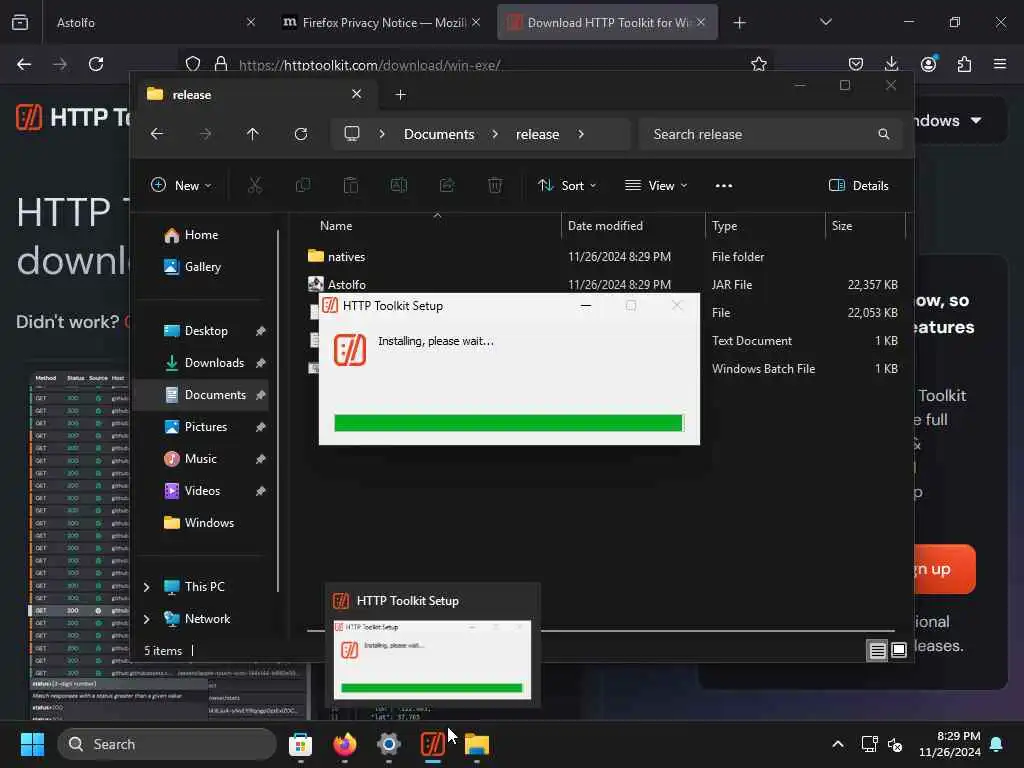Go up one folder level in Explorer
Image resolution: width=1024 pixels, height=768 pixels.
[x=253, y=134]
